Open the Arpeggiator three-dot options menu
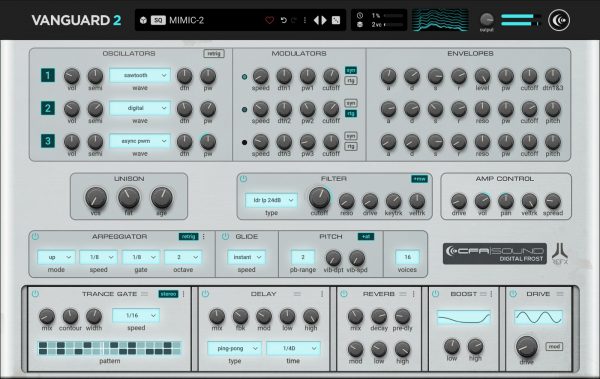The image size is (600, 379). point(204,237)
